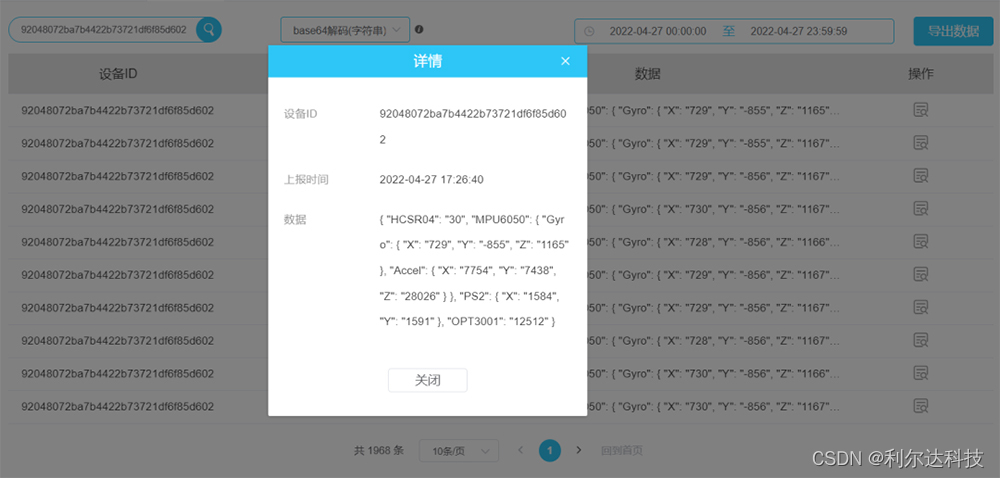Screen dimensions: 1000x478
Task: Click the JSON data text in dialog
Action: click(474, 271)
